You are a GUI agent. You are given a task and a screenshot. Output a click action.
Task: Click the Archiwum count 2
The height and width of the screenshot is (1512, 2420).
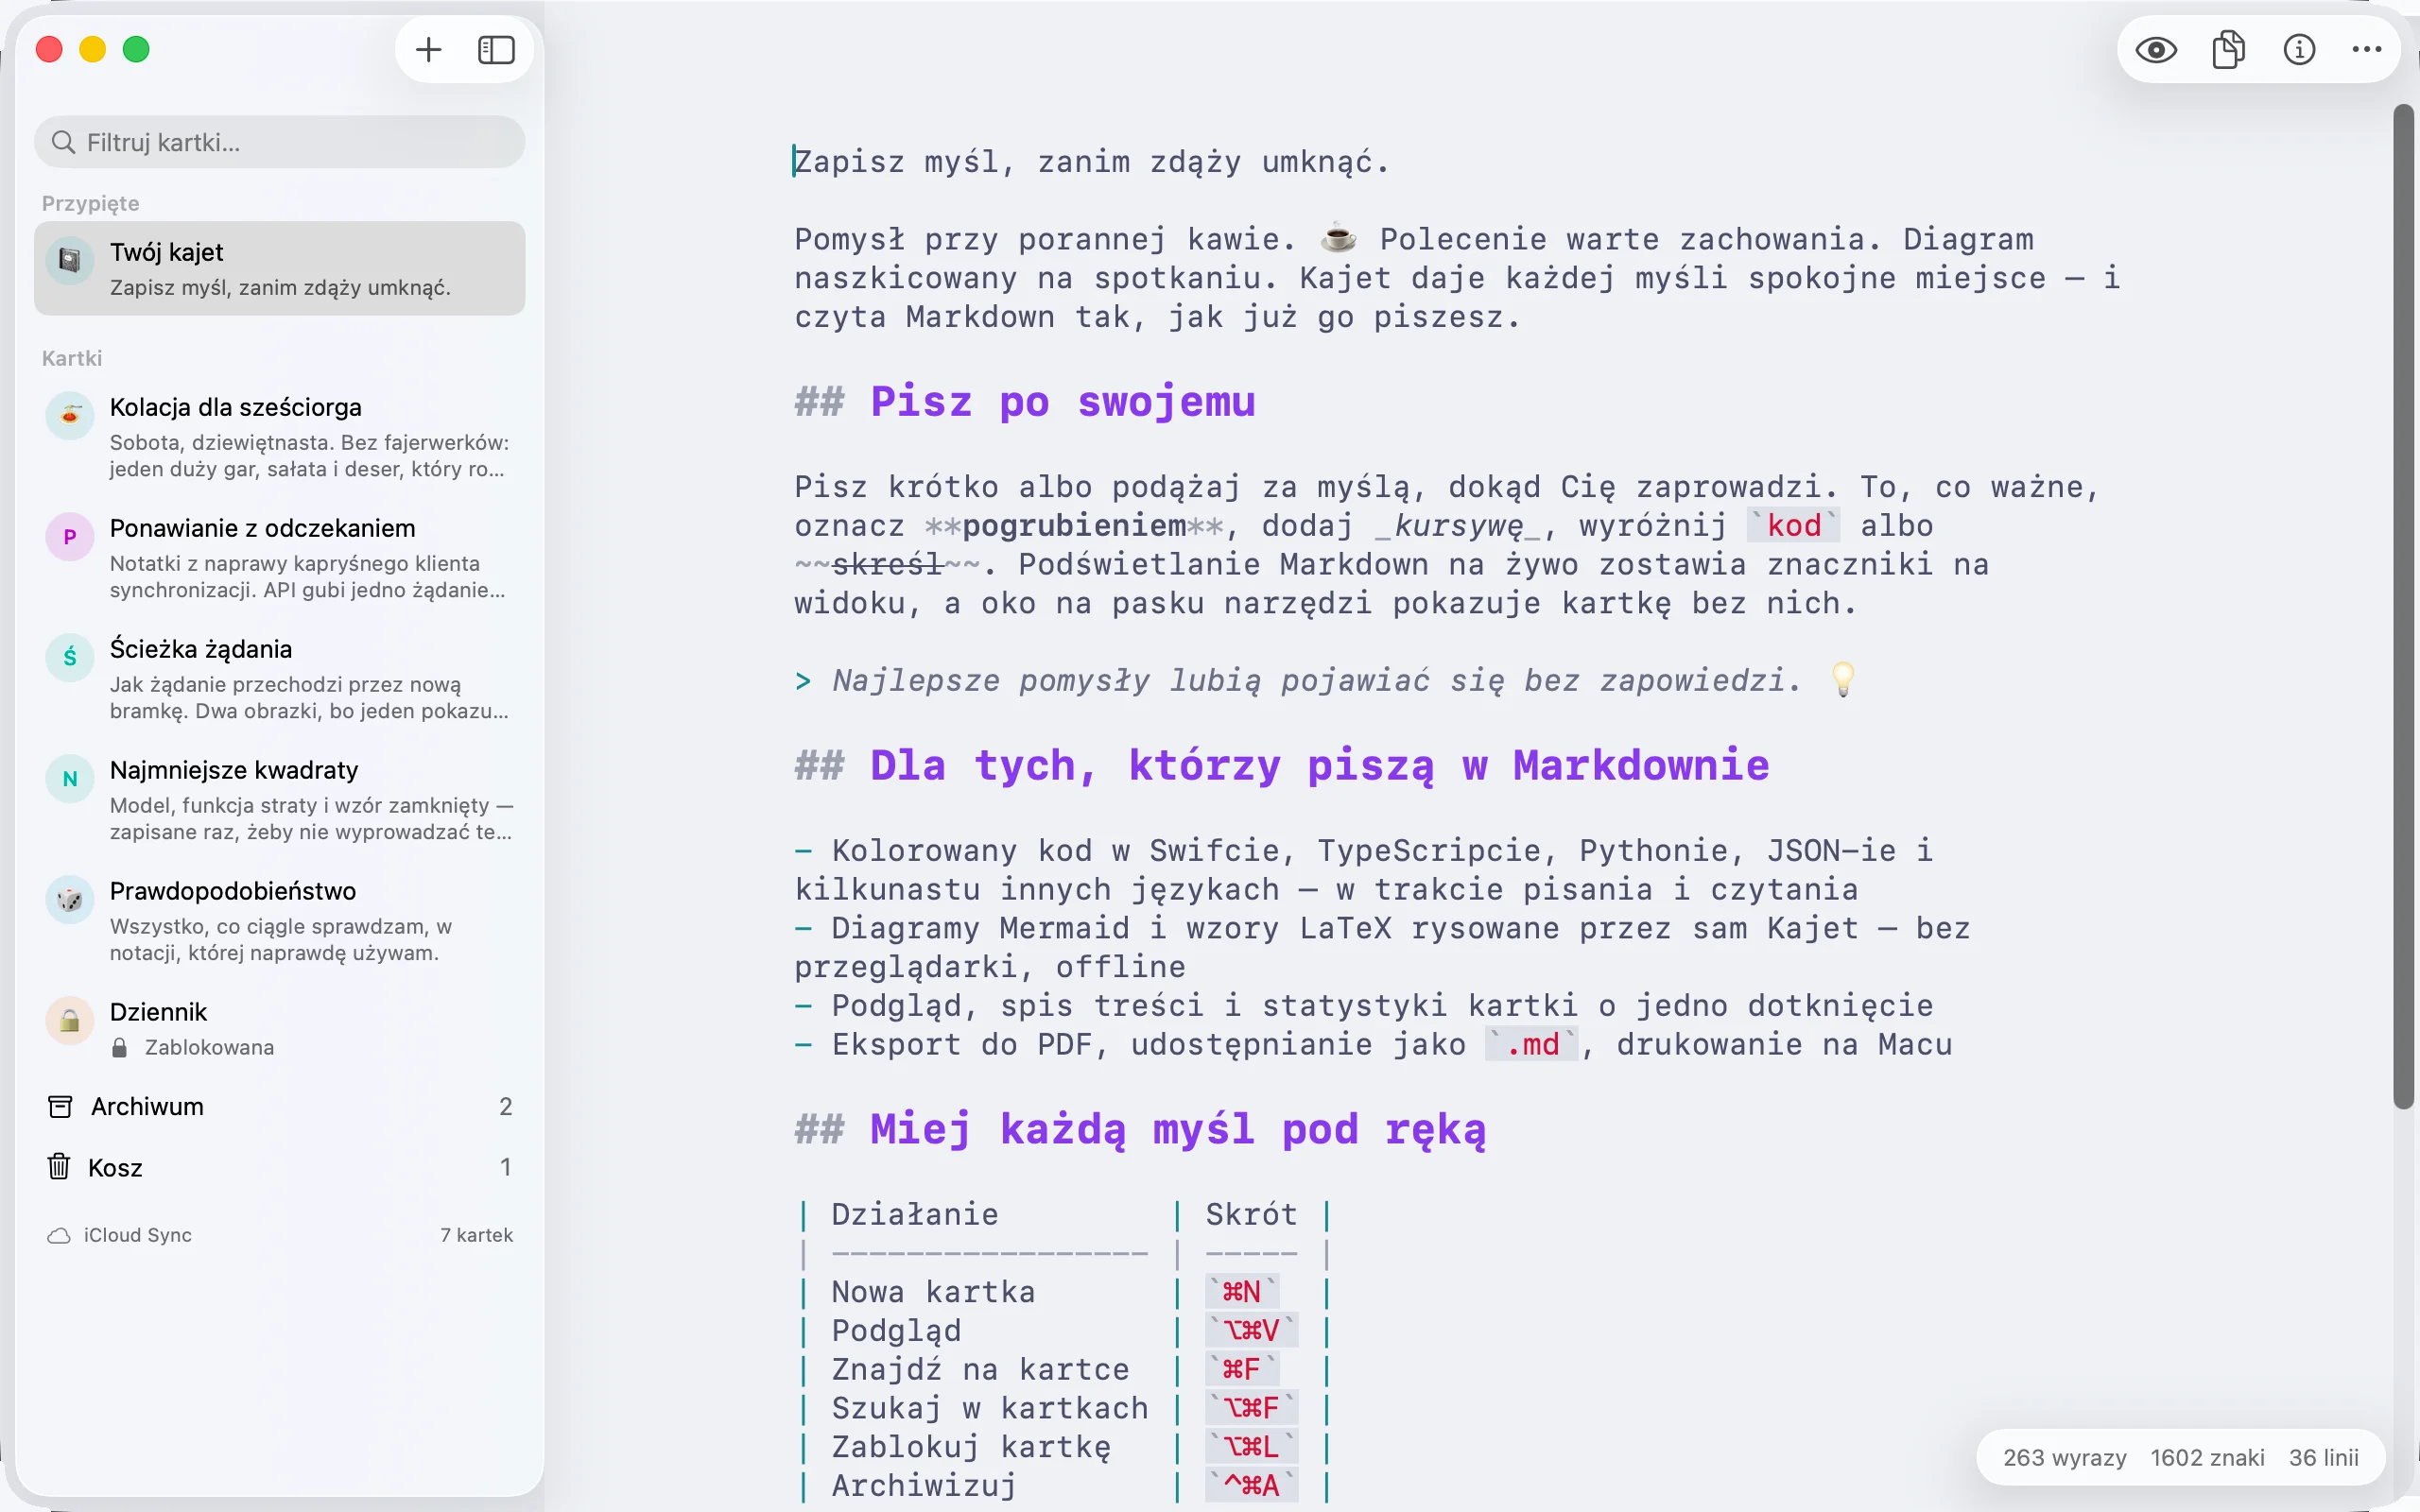coord(506,1106)
